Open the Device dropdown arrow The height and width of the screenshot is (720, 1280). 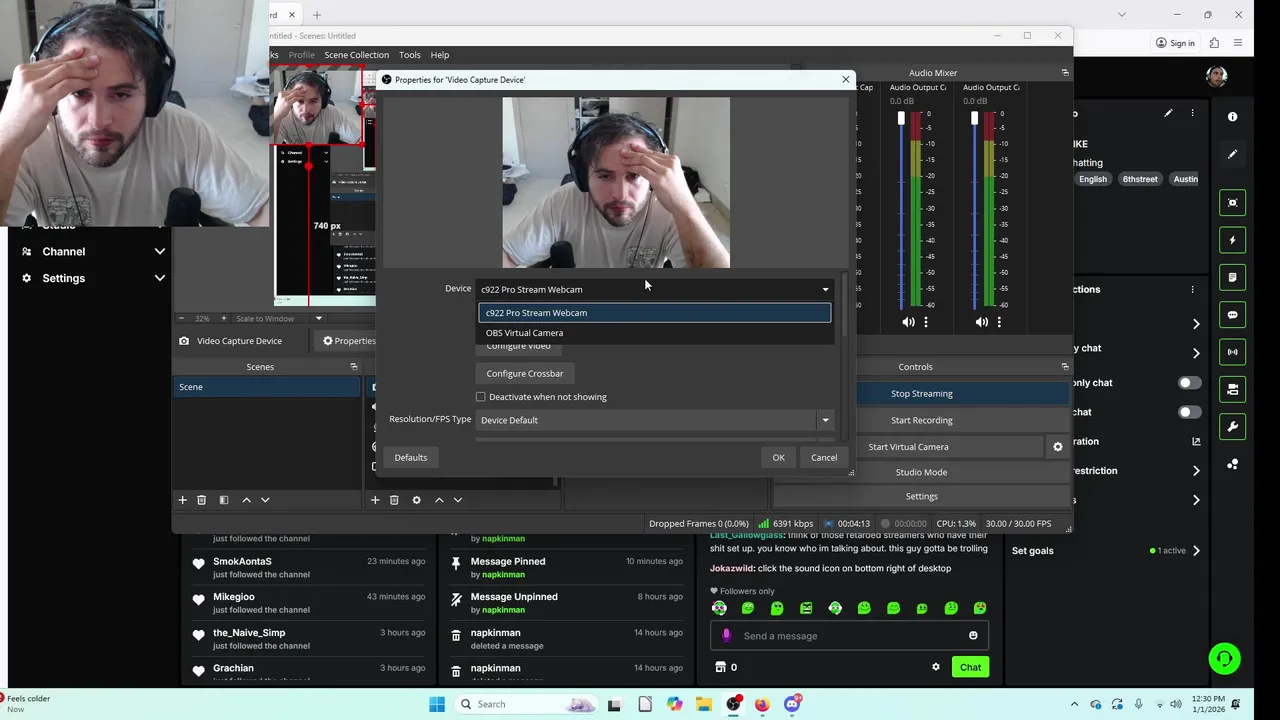point(825,290)
